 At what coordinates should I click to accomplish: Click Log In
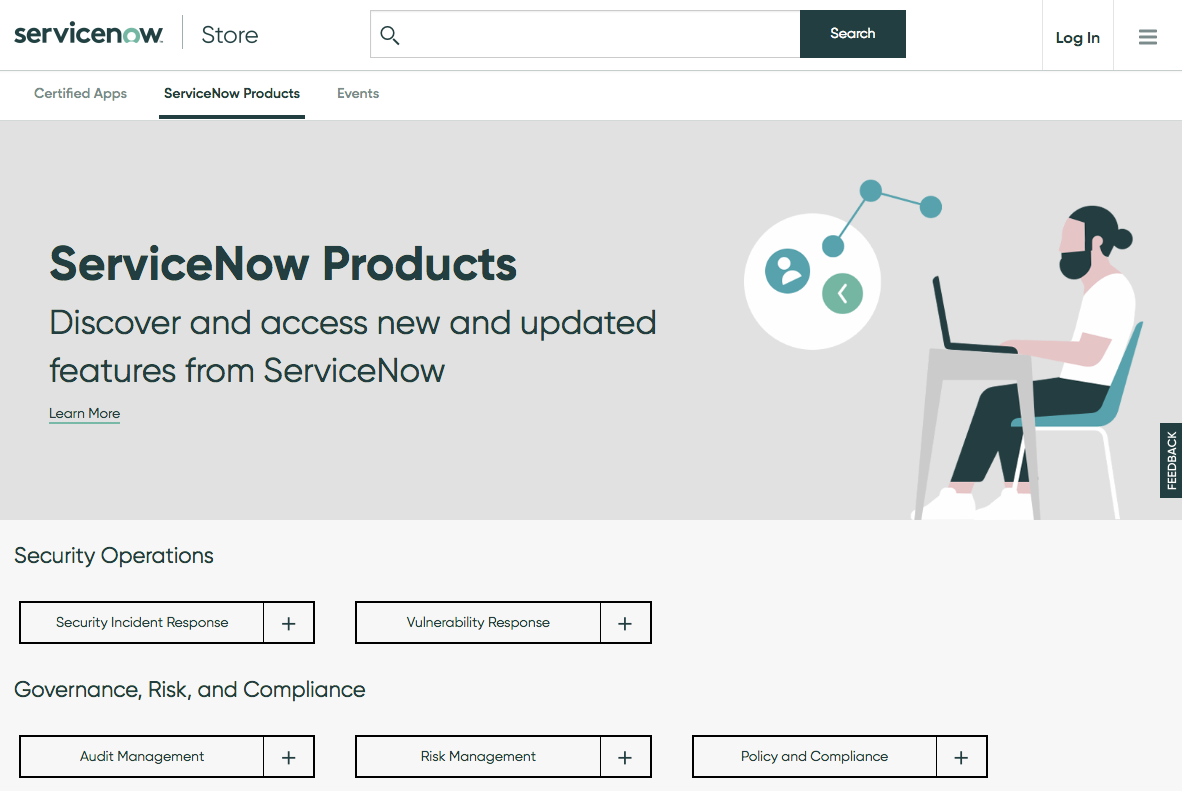pos(1077,37)
